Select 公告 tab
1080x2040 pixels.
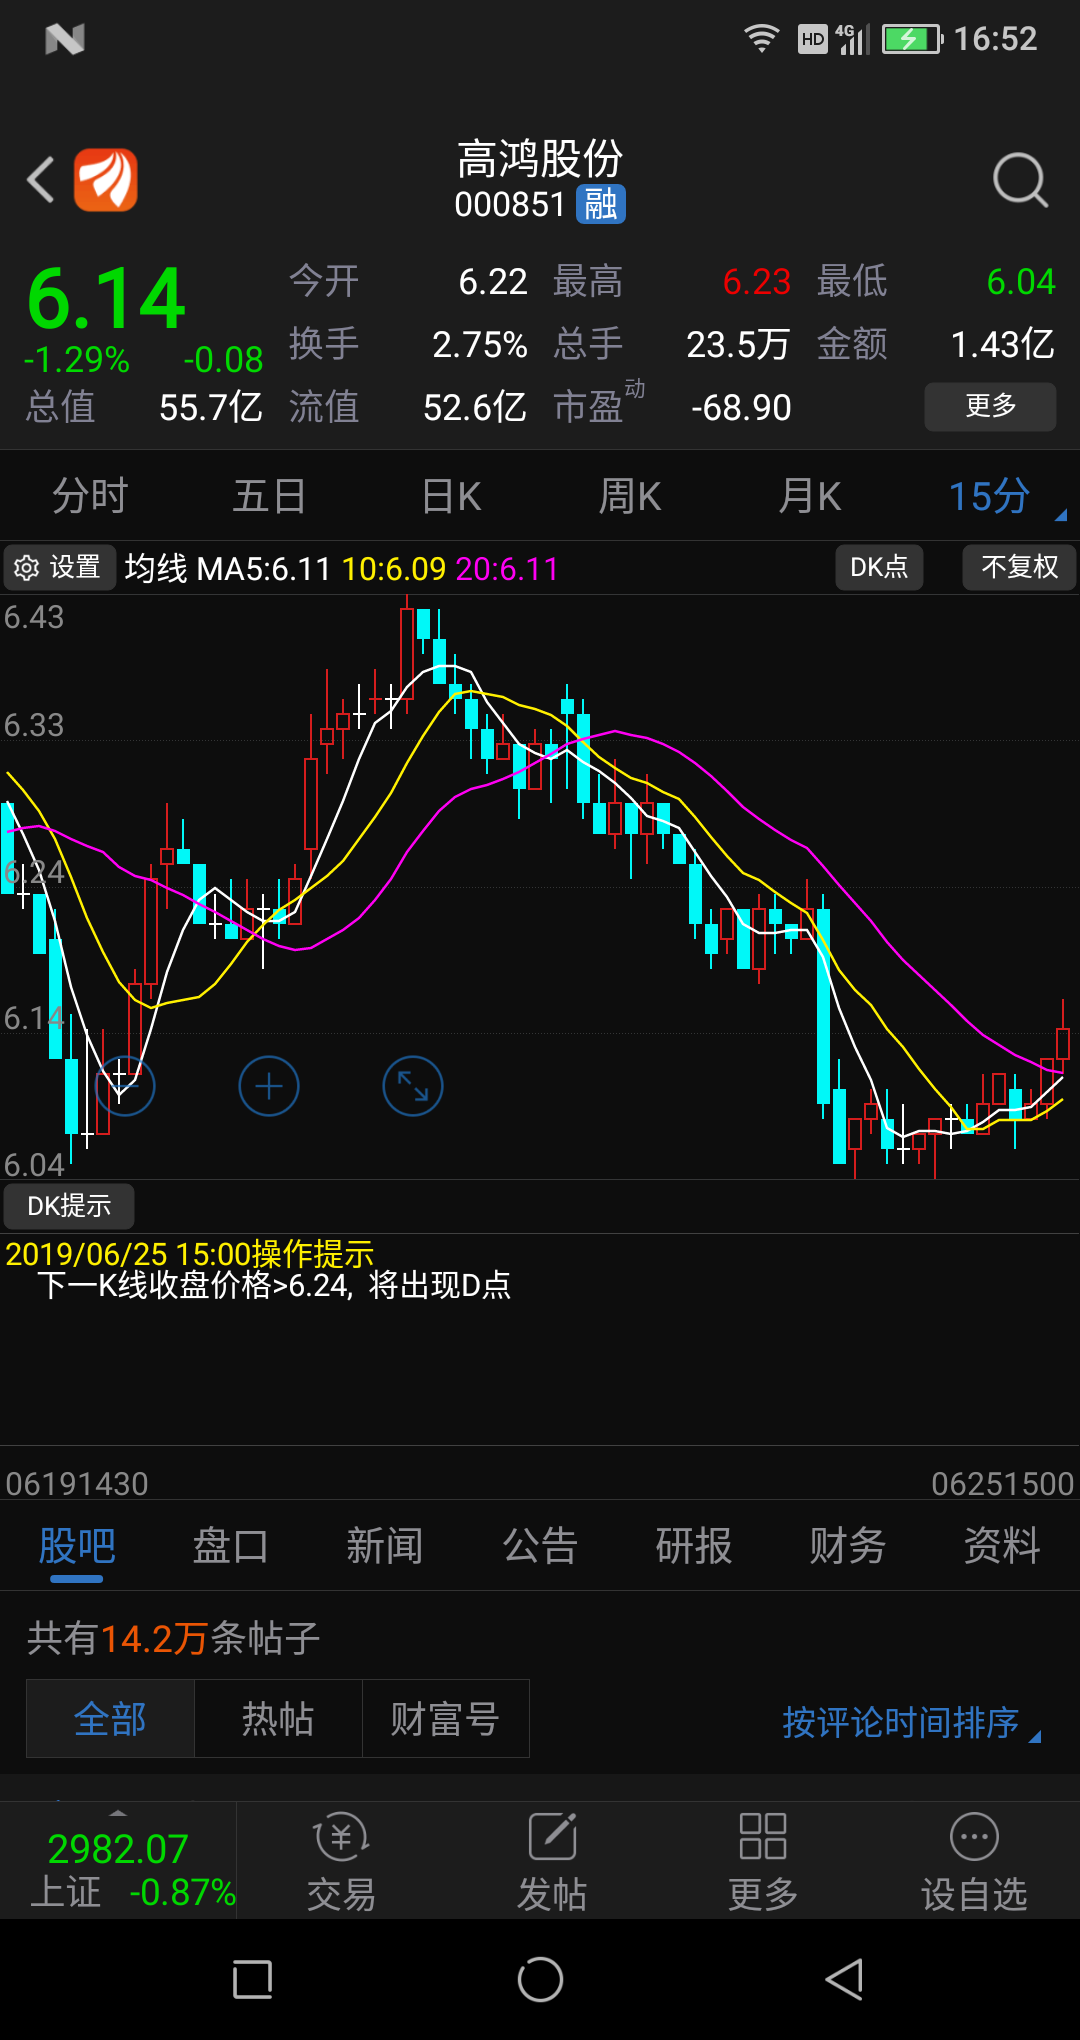click(x=540, y=1546)
